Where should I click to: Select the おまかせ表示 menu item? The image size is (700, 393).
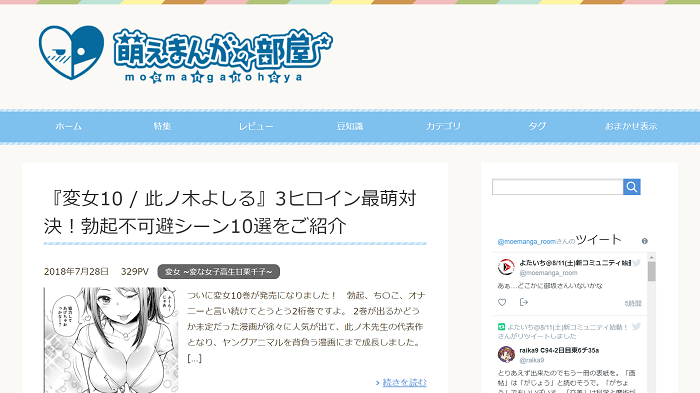[631, 126]
